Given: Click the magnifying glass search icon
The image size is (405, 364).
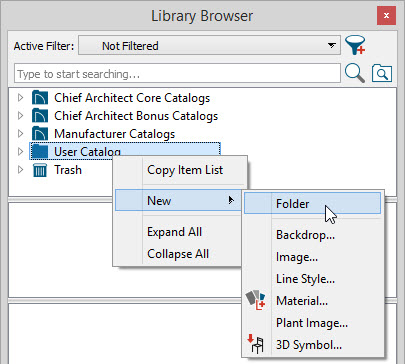Looking at the screenshot, I should [355, 73].
